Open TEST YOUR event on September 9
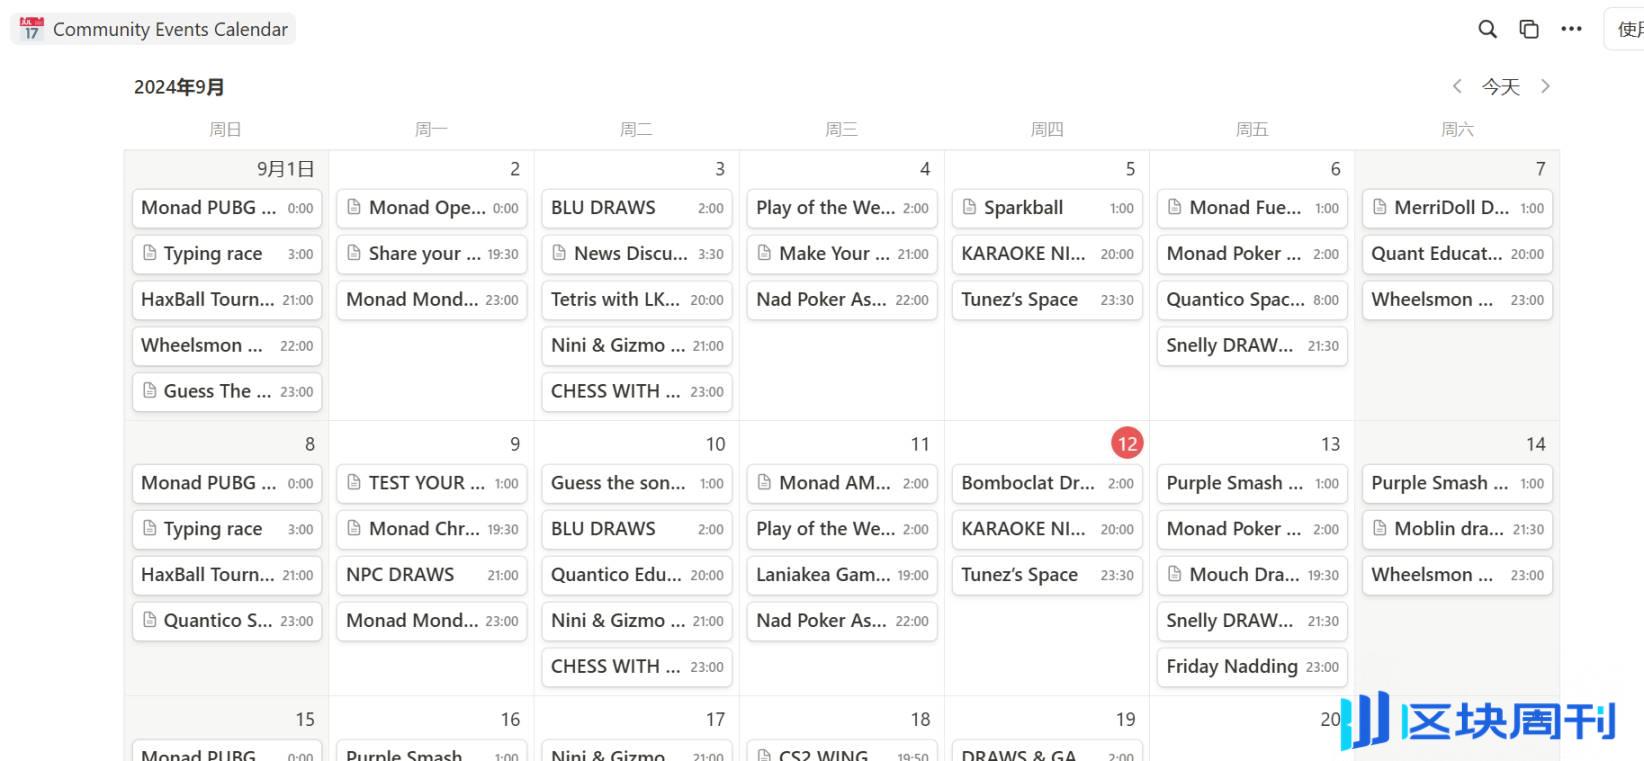The width and height of the screenshot is (1644, 761). click(432, 483)
